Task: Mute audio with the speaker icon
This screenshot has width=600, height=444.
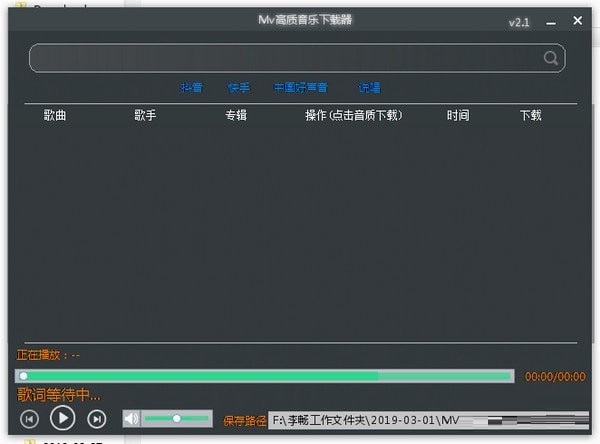Action: tap(132, 419)
